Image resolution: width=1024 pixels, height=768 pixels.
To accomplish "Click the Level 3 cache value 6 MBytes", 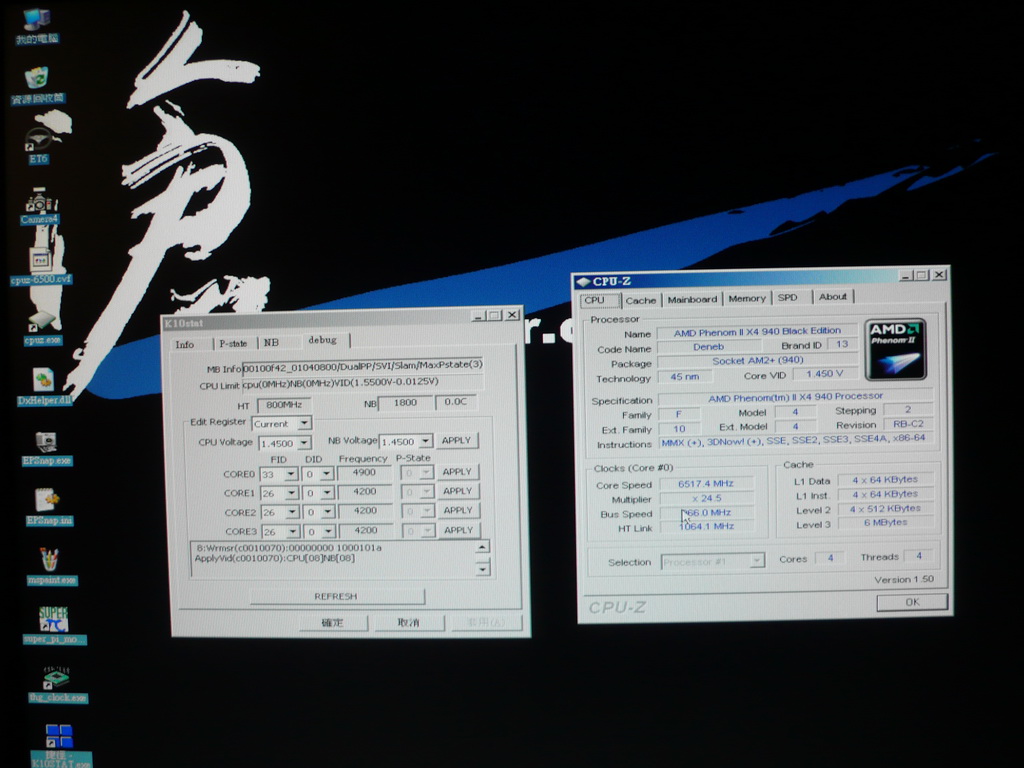I will [x=886, y=522].
